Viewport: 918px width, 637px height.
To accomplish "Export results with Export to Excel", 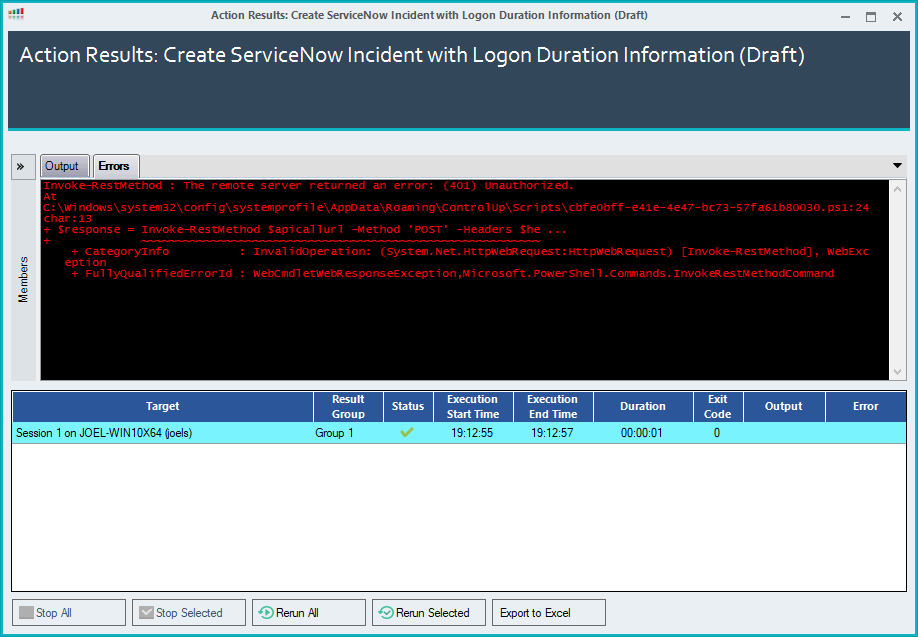I will click(549, 612).
